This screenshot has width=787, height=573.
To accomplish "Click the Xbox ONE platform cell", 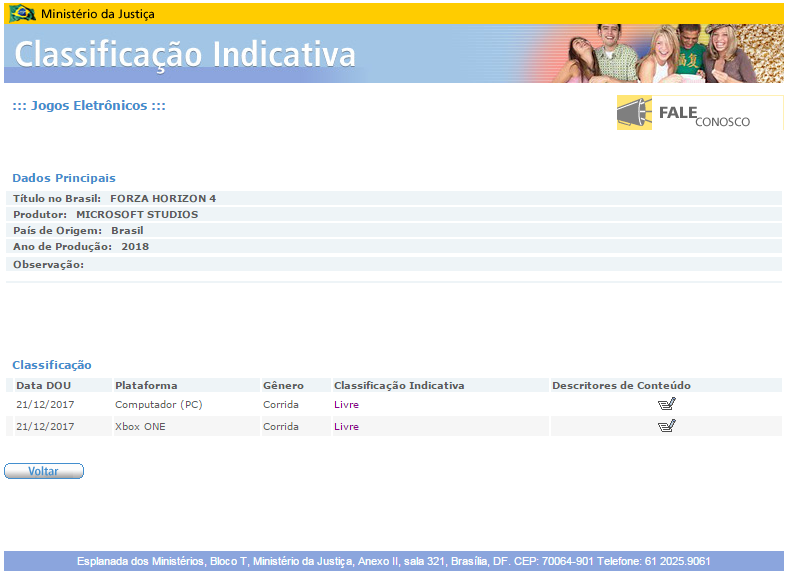I will pos(140,427).
